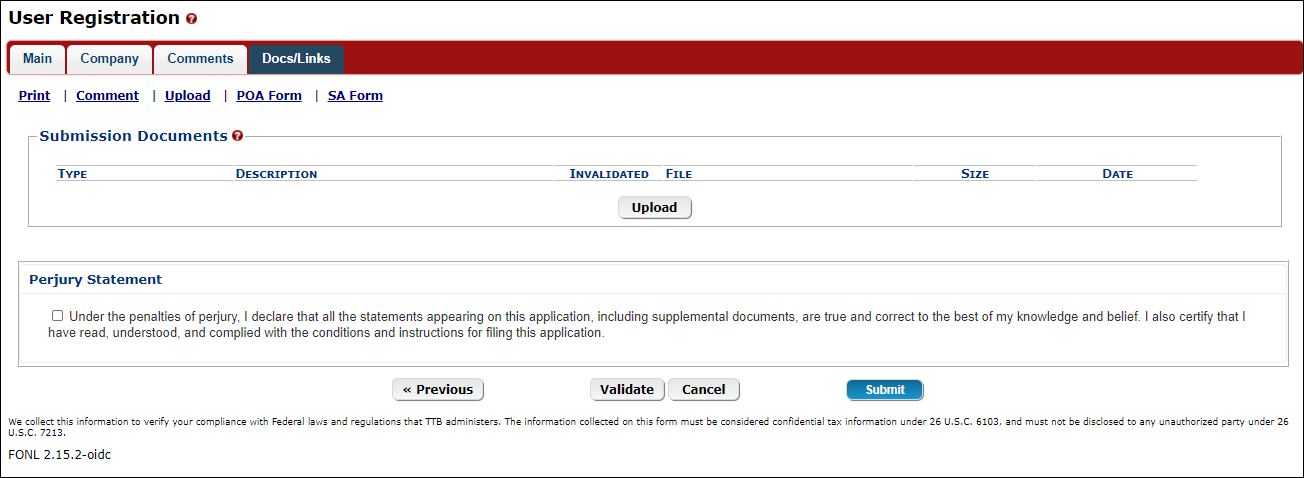Click the Description column header
Viewport: 1304px width, 478px height.
click(x=277, y=174)
